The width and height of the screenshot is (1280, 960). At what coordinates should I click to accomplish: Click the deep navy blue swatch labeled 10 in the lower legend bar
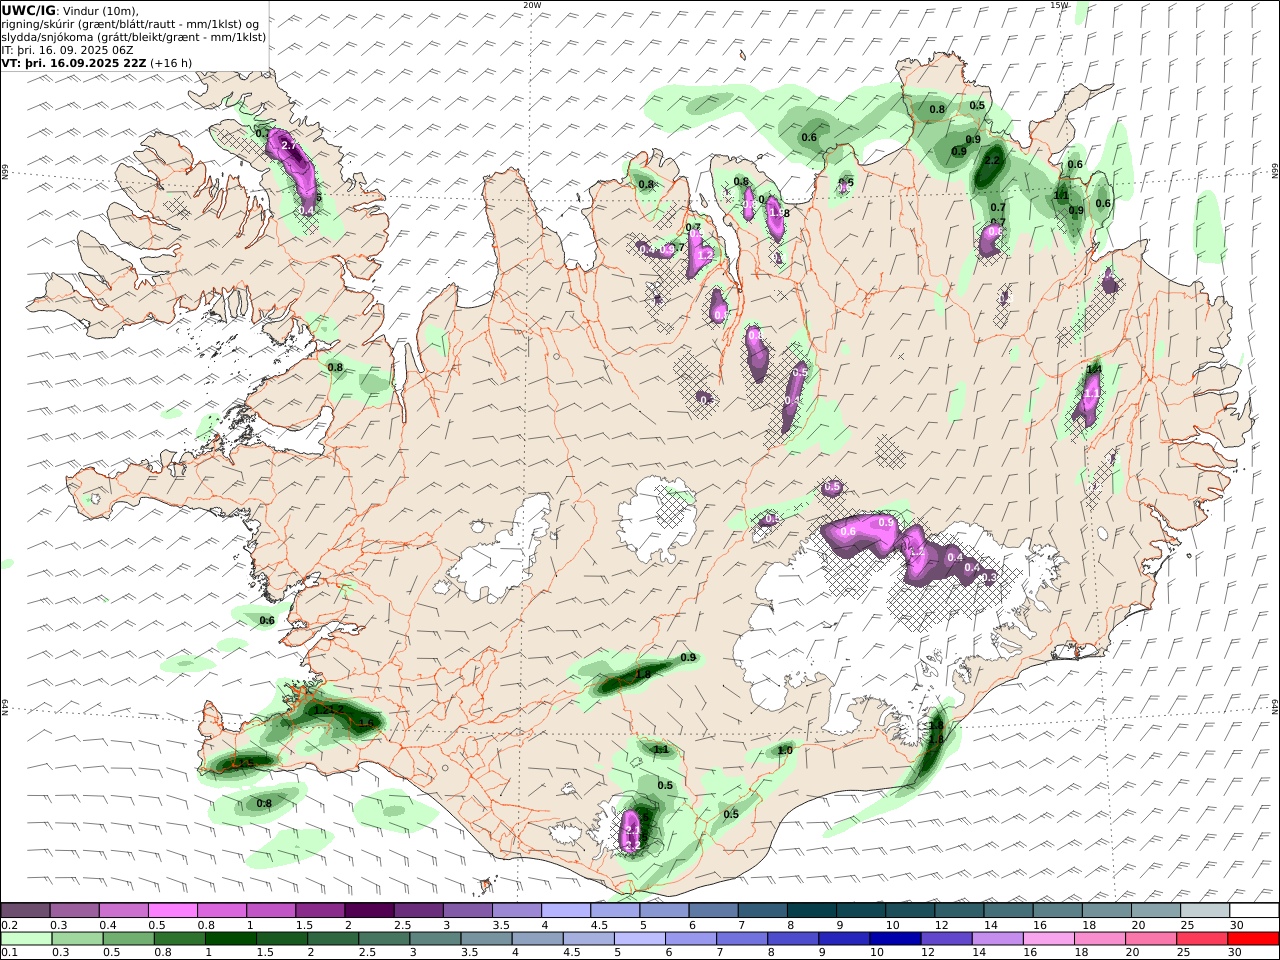pyautogui.click(x=896, y=939)
